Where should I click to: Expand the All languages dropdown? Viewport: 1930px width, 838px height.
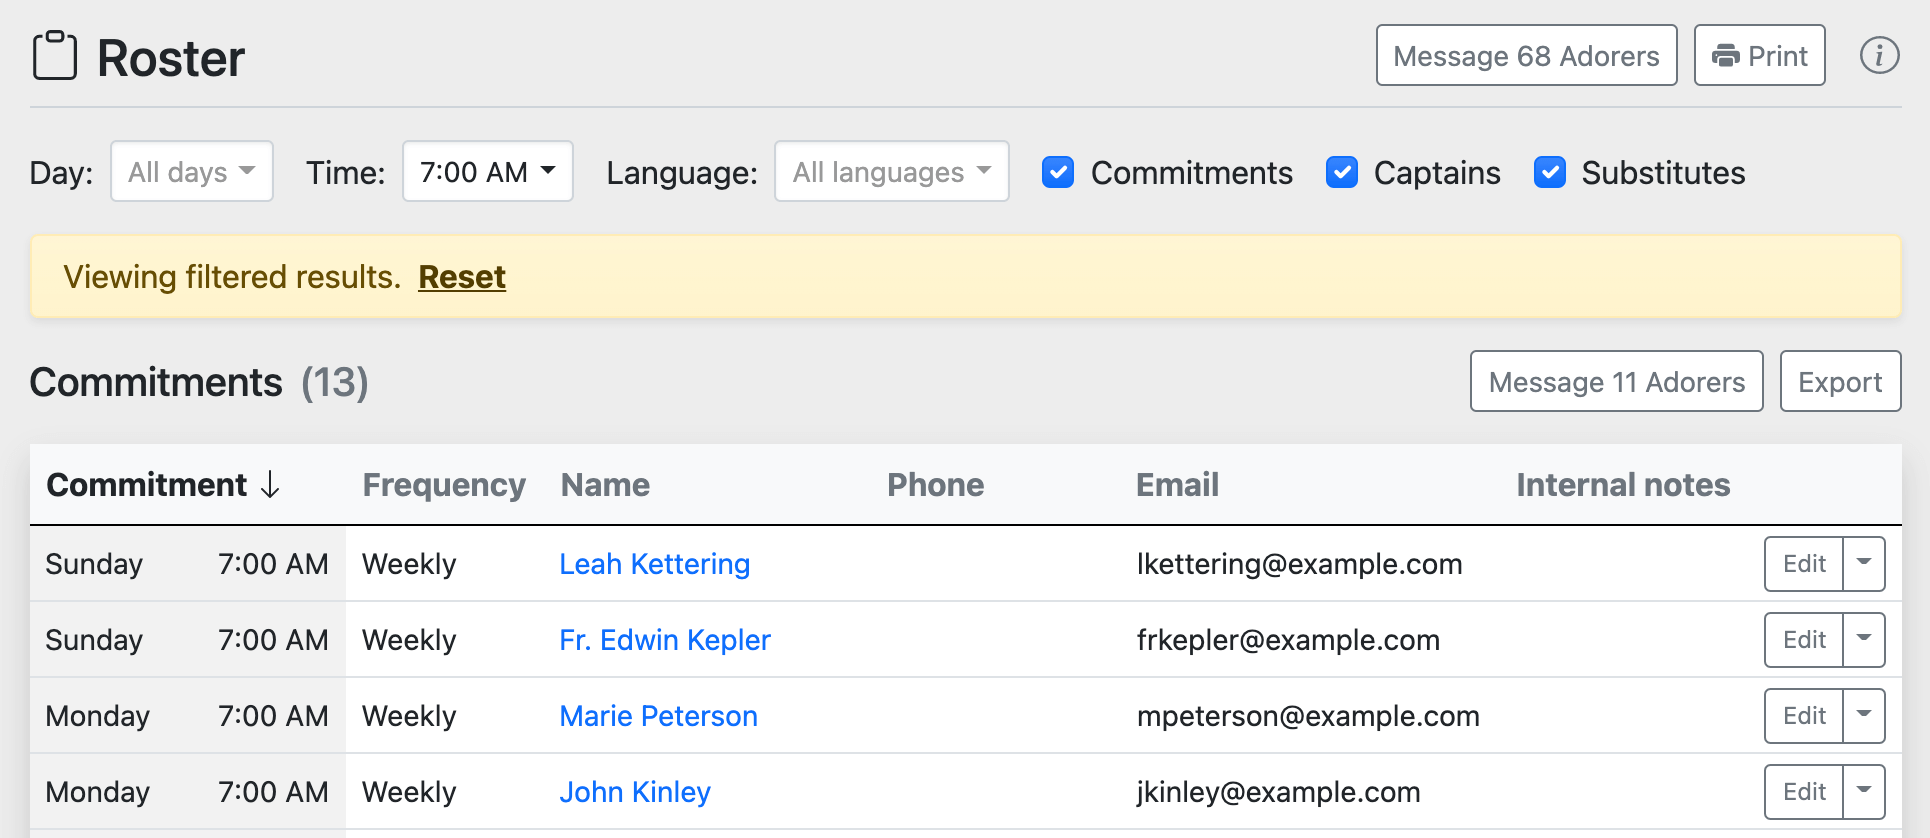(891, 172)
